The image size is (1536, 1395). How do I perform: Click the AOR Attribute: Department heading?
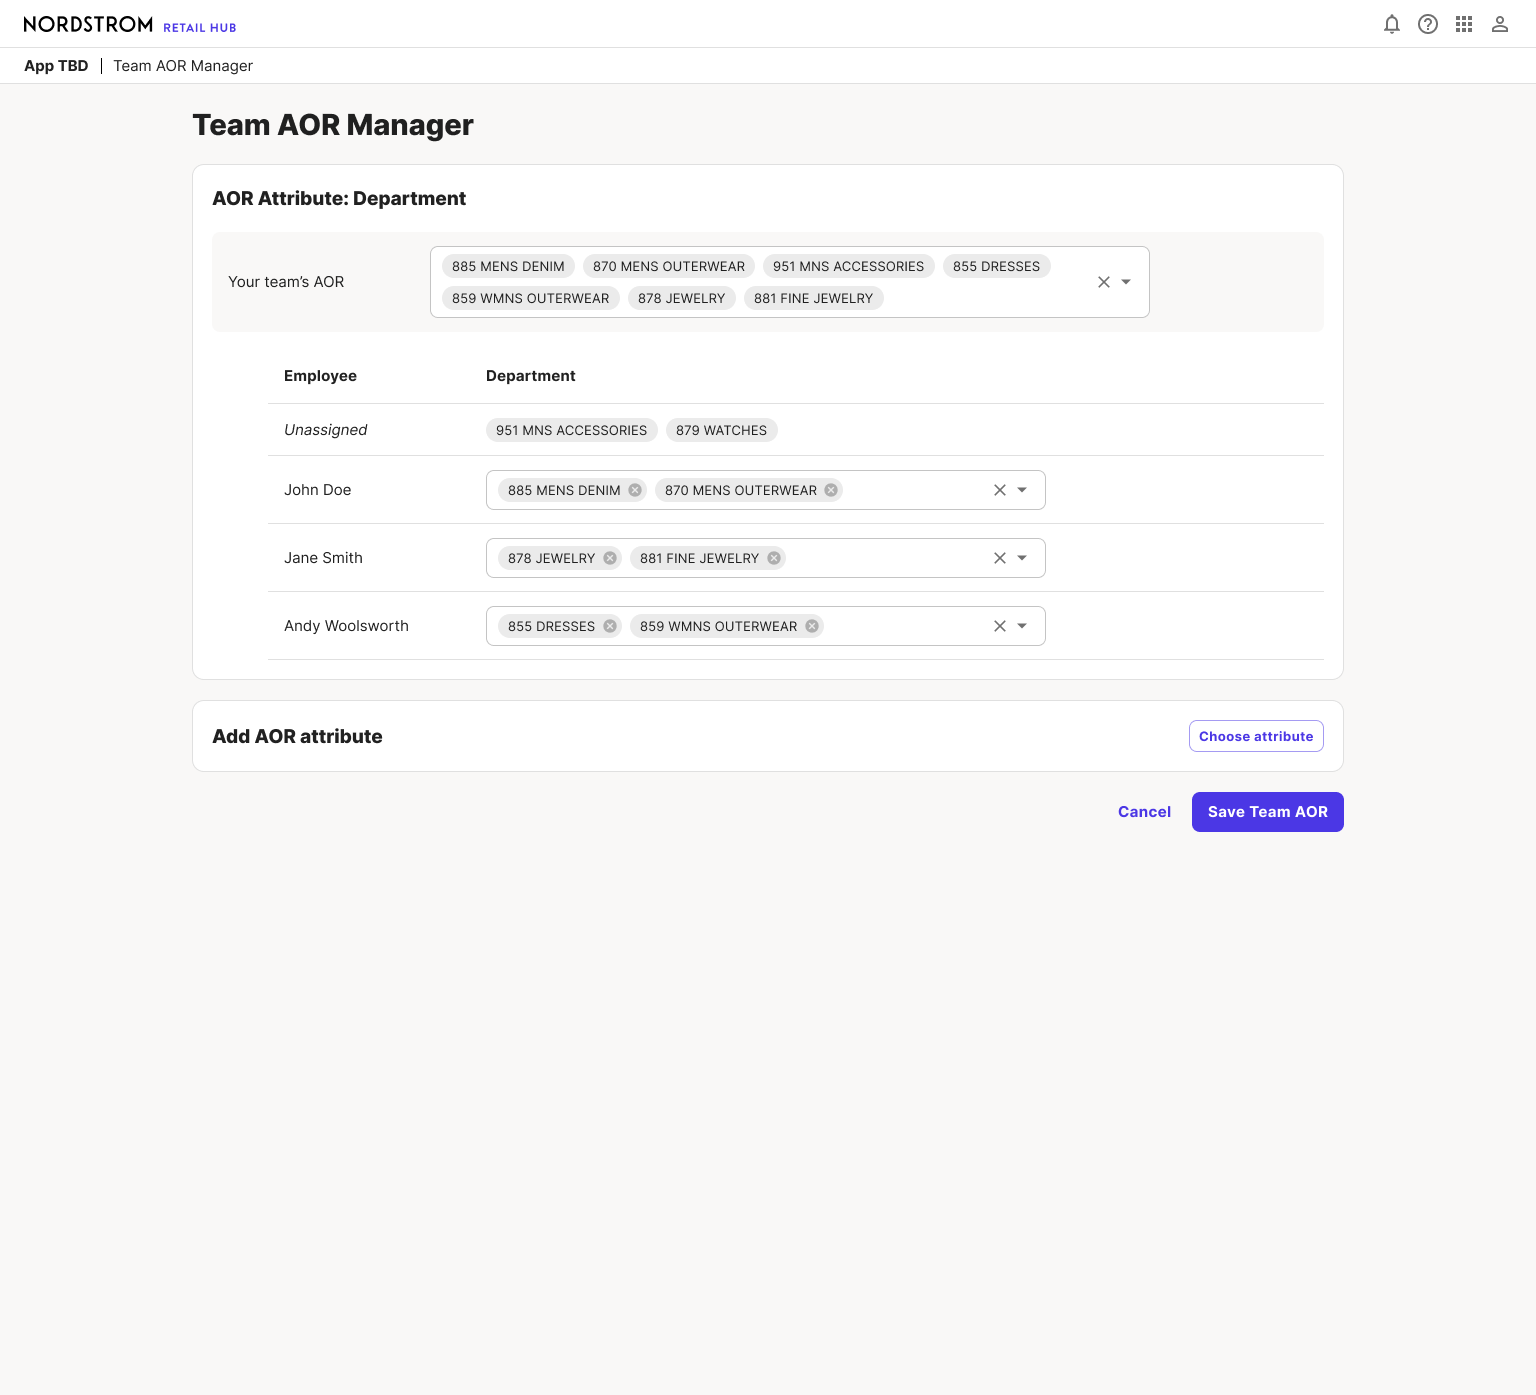[339, 198]
